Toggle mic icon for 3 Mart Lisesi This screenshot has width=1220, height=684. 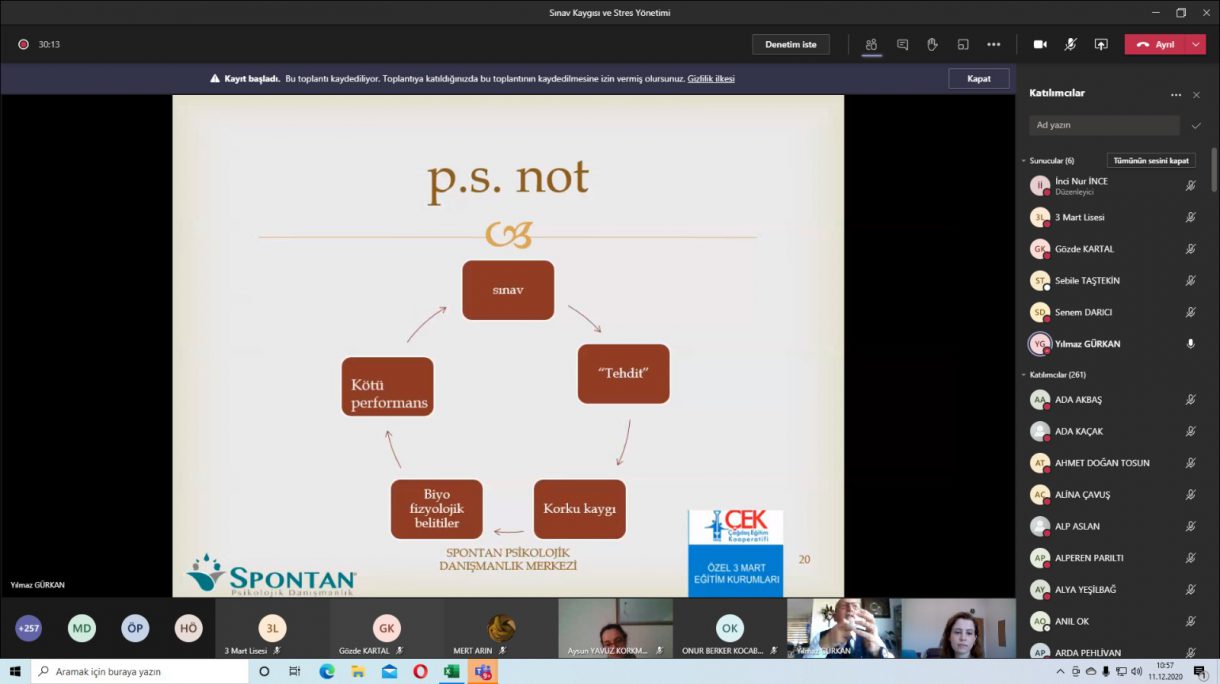click(1191, 217)
